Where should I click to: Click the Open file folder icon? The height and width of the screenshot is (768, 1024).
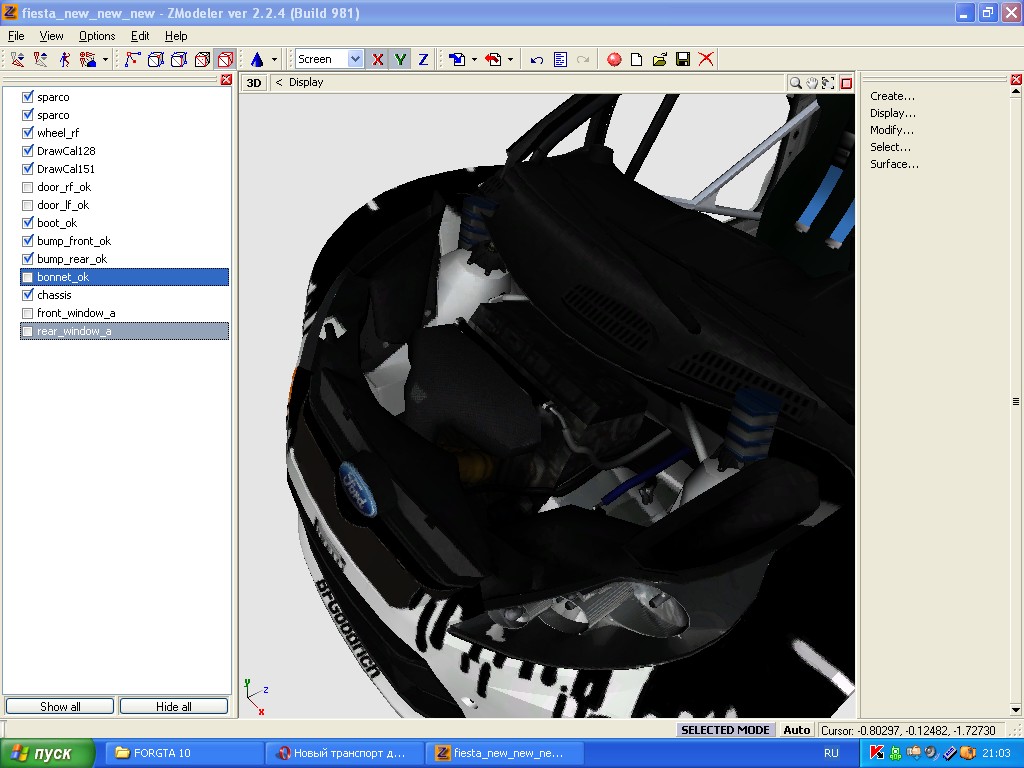(x=660, y=60)
